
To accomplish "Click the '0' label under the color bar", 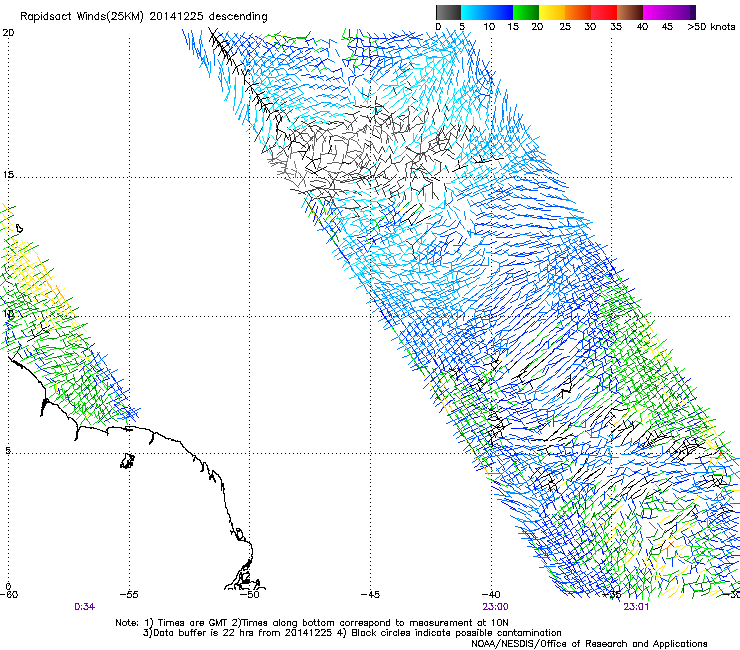I will [x=438, y=27].
